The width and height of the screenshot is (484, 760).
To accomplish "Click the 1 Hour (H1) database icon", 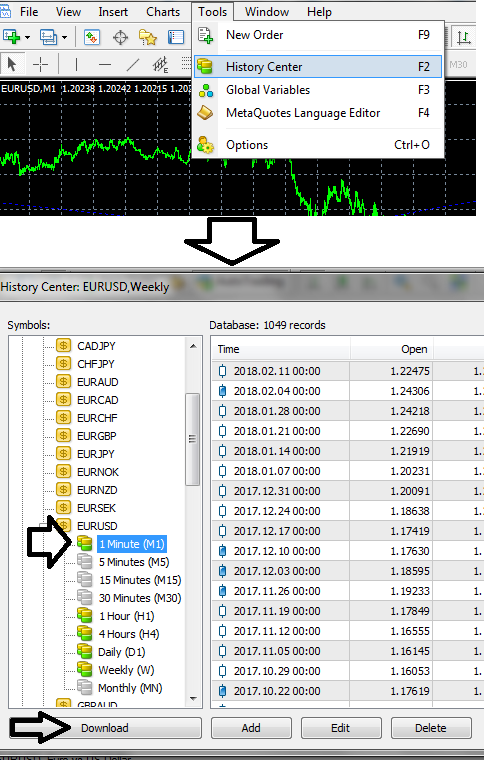I will coord(85,616).
